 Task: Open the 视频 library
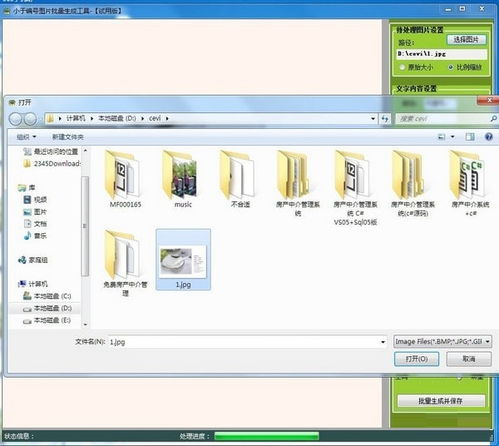35,200
